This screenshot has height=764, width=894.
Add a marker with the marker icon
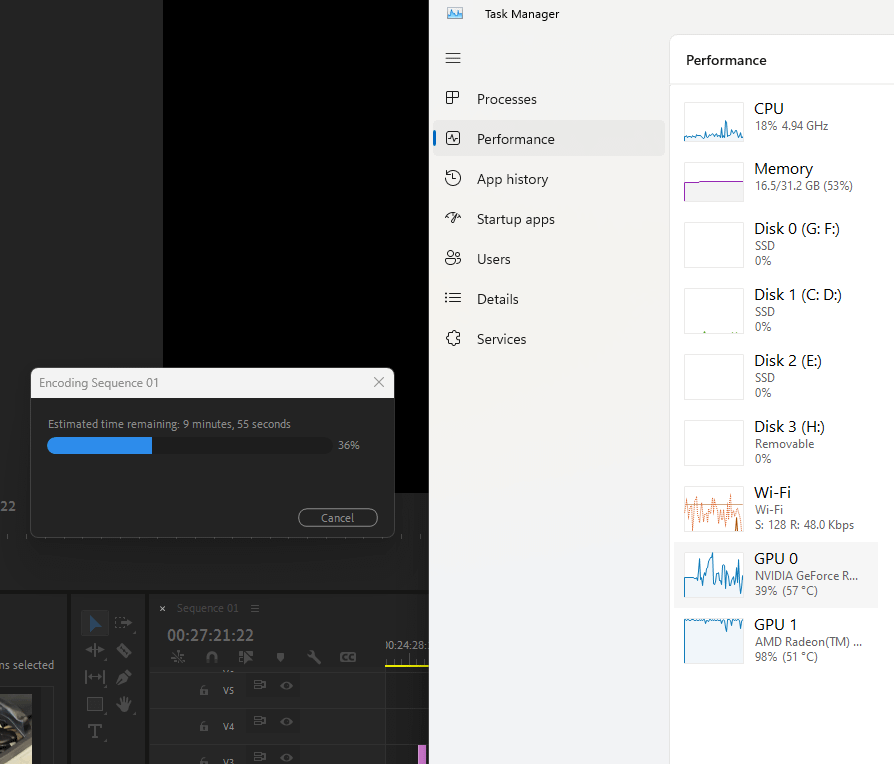click(280, 657)
